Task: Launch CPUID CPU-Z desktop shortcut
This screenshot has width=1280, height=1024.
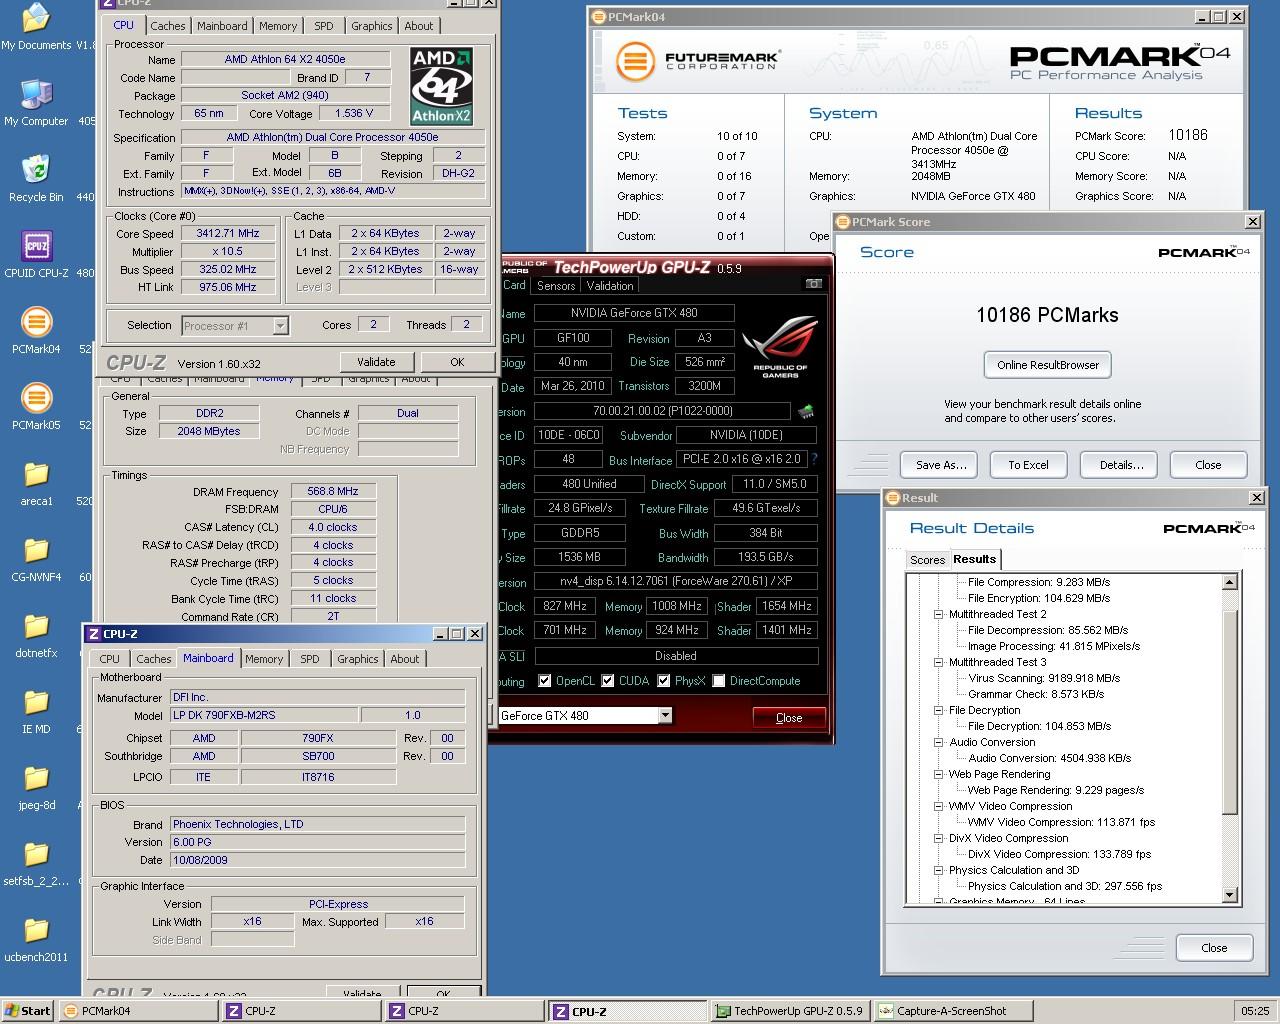Action: (x=36, y=255)
